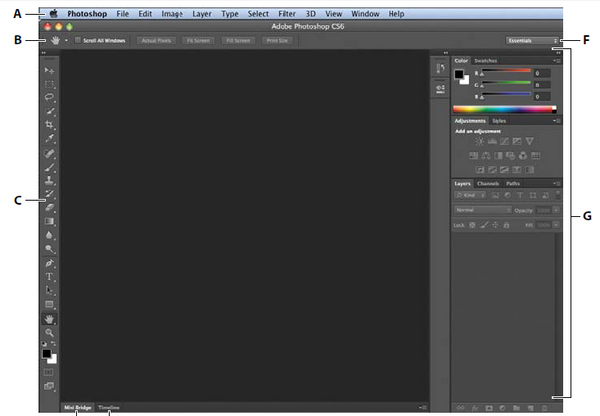Open the Apple menu

coord(54,14)
